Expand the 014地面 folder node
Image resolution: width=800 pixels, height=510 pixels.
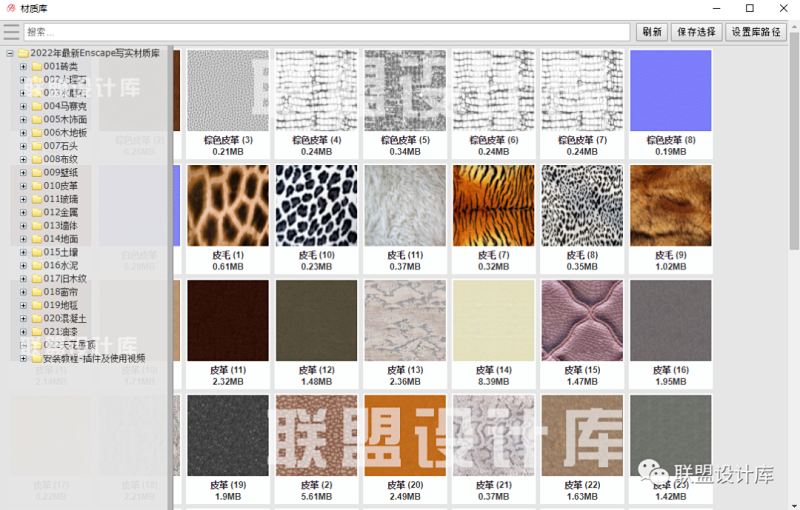click(x=23, y=239)
